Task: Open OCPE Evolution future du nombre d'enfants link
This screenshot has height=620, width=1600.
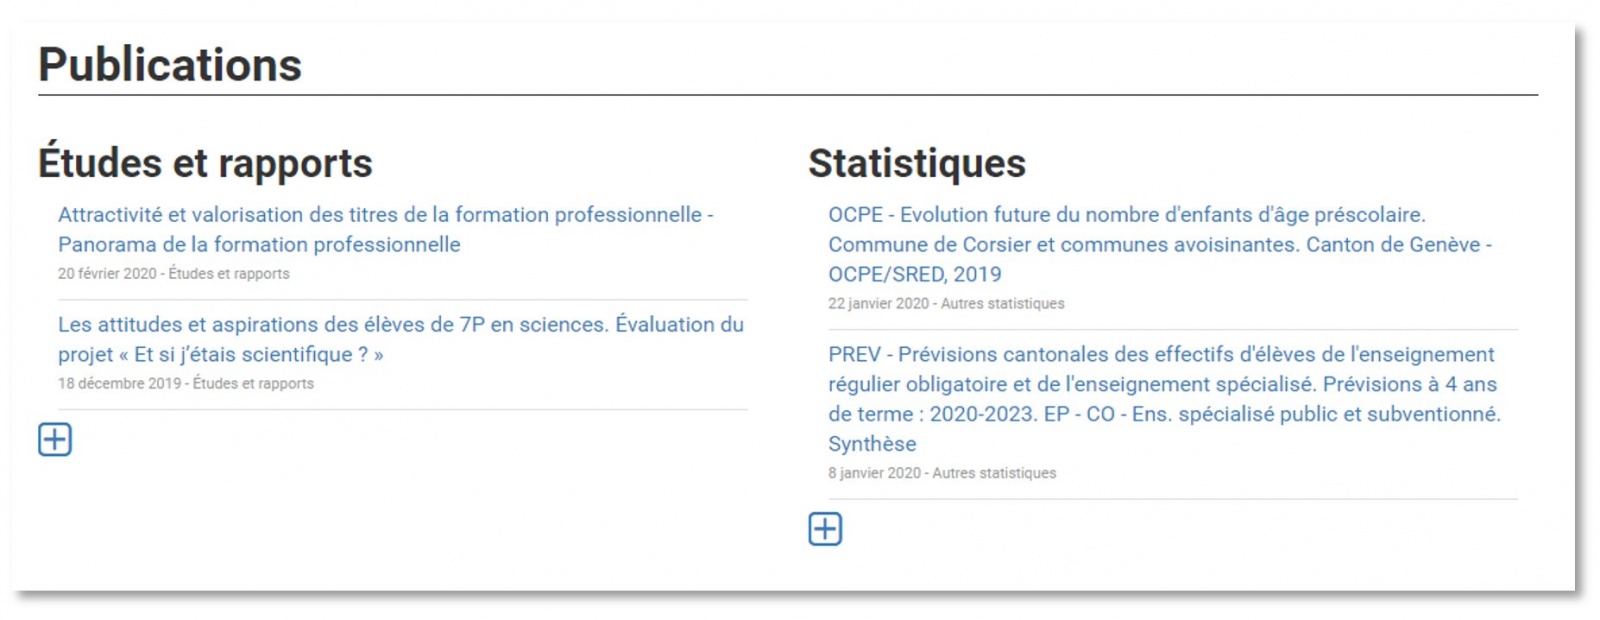Action: (x=1160, y=244)
